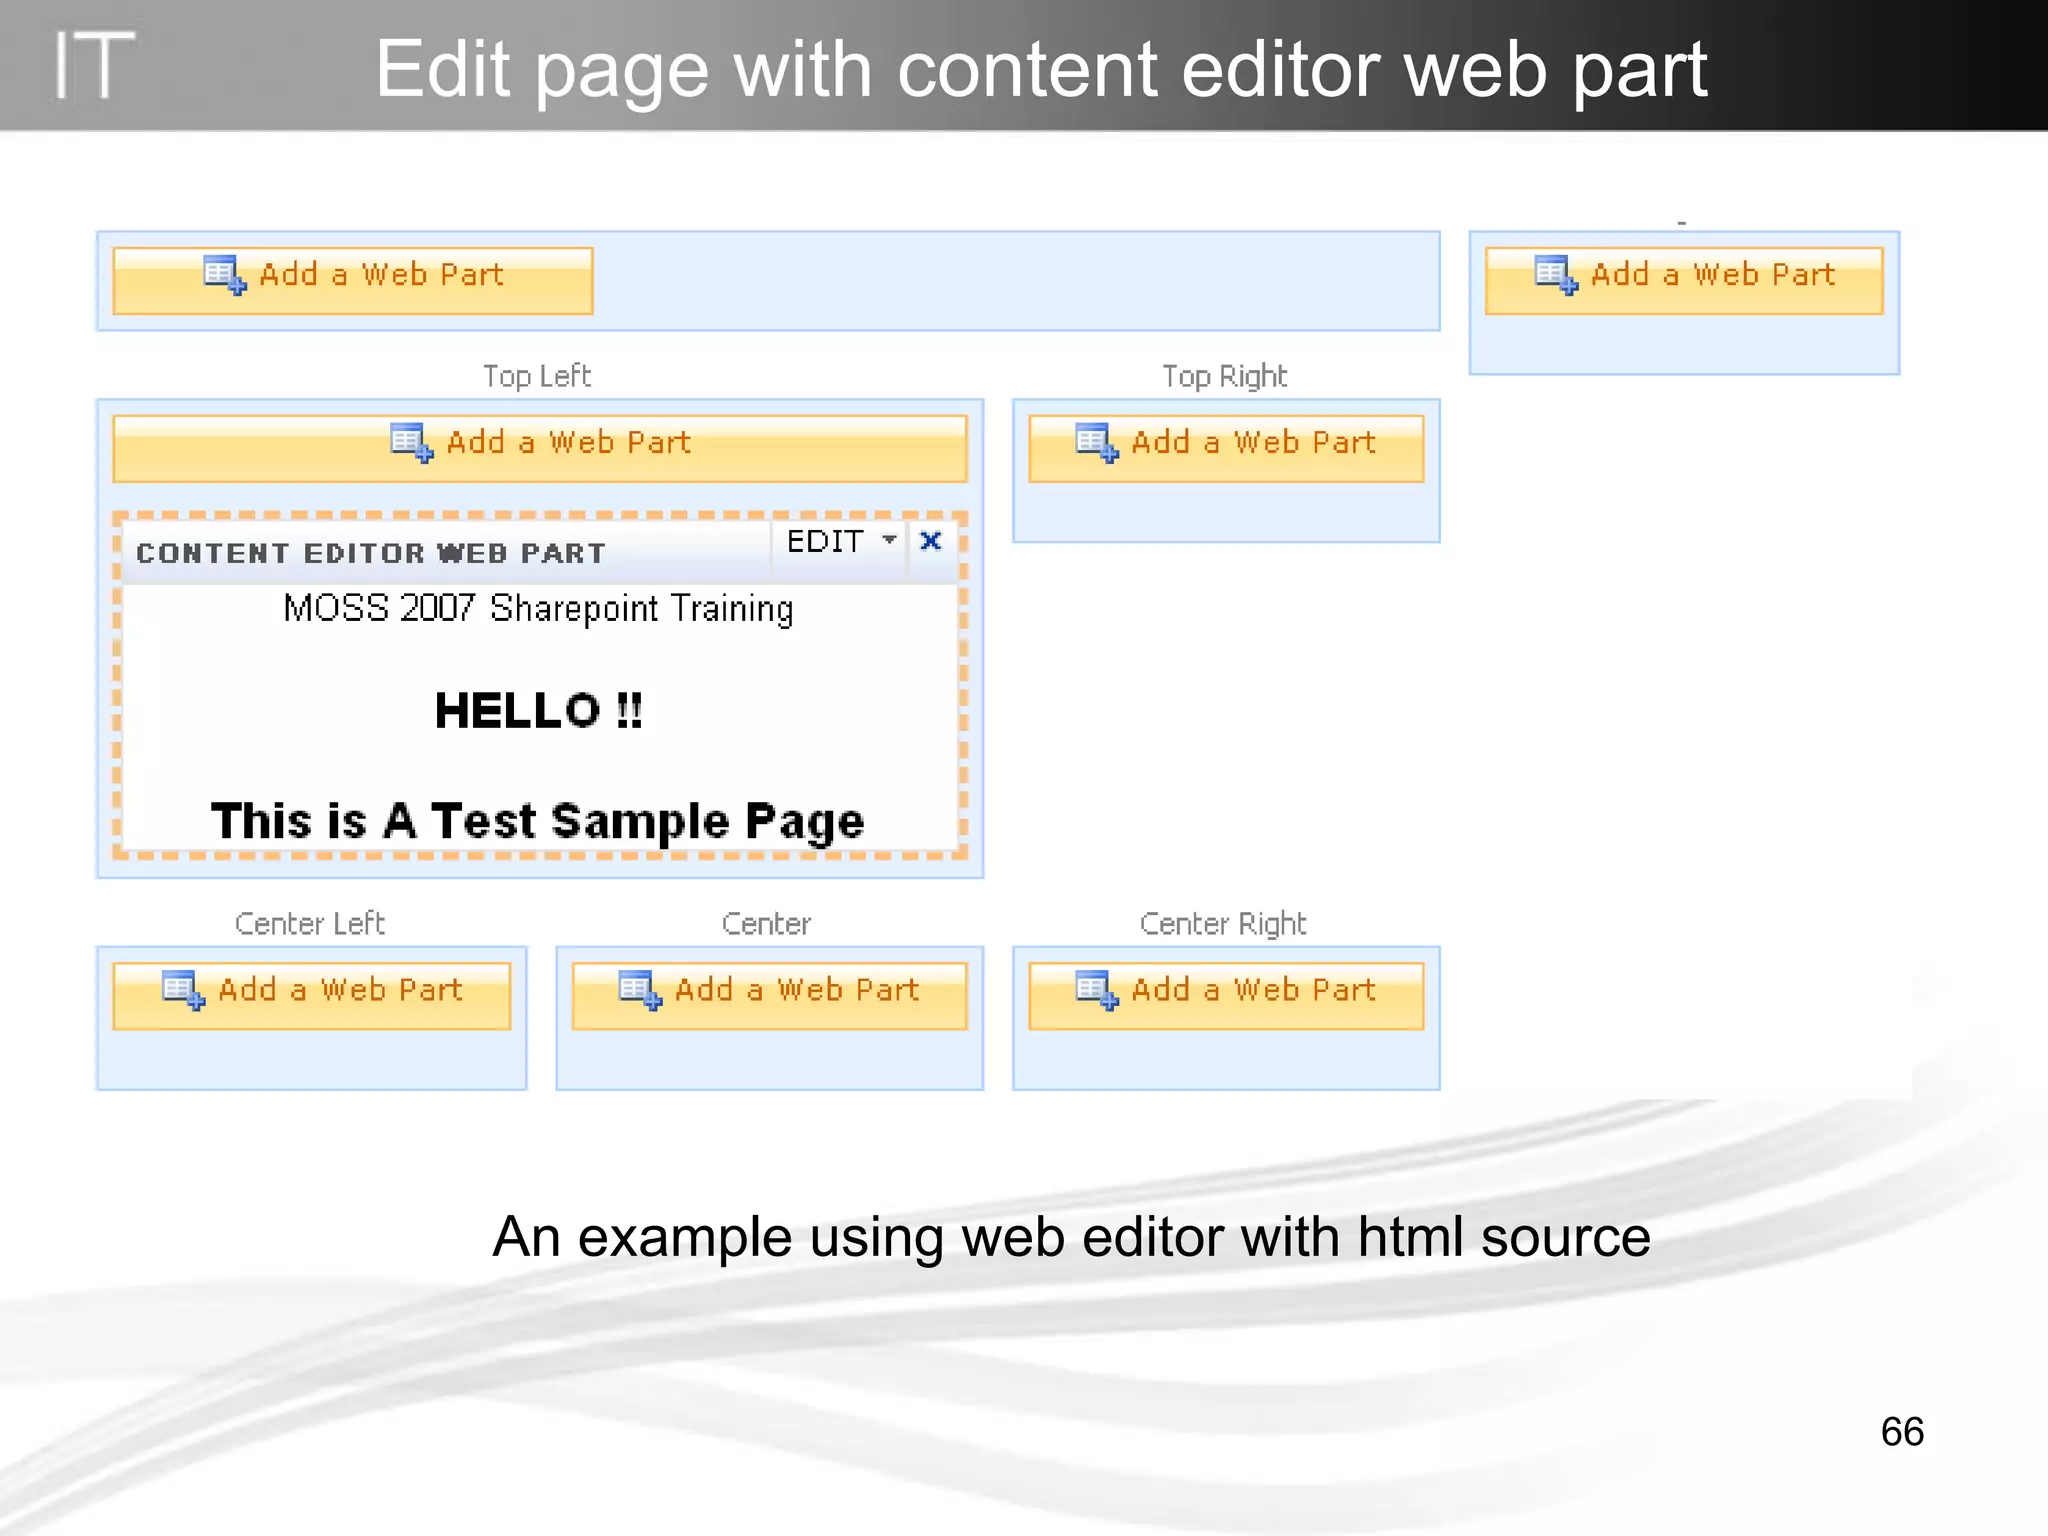Add a Web Part to Top Right zone
This screenshot has height=1536, width=2048.
coord(1226,448)
